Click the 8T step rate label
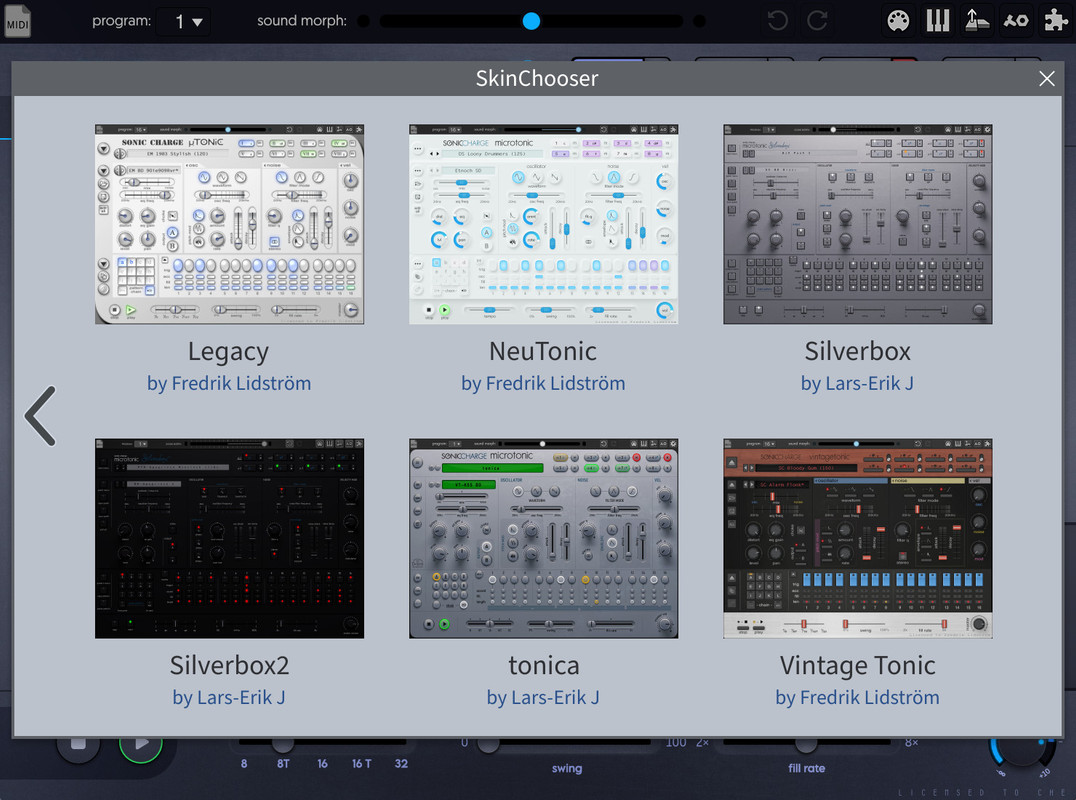 (x=283, y=764)
